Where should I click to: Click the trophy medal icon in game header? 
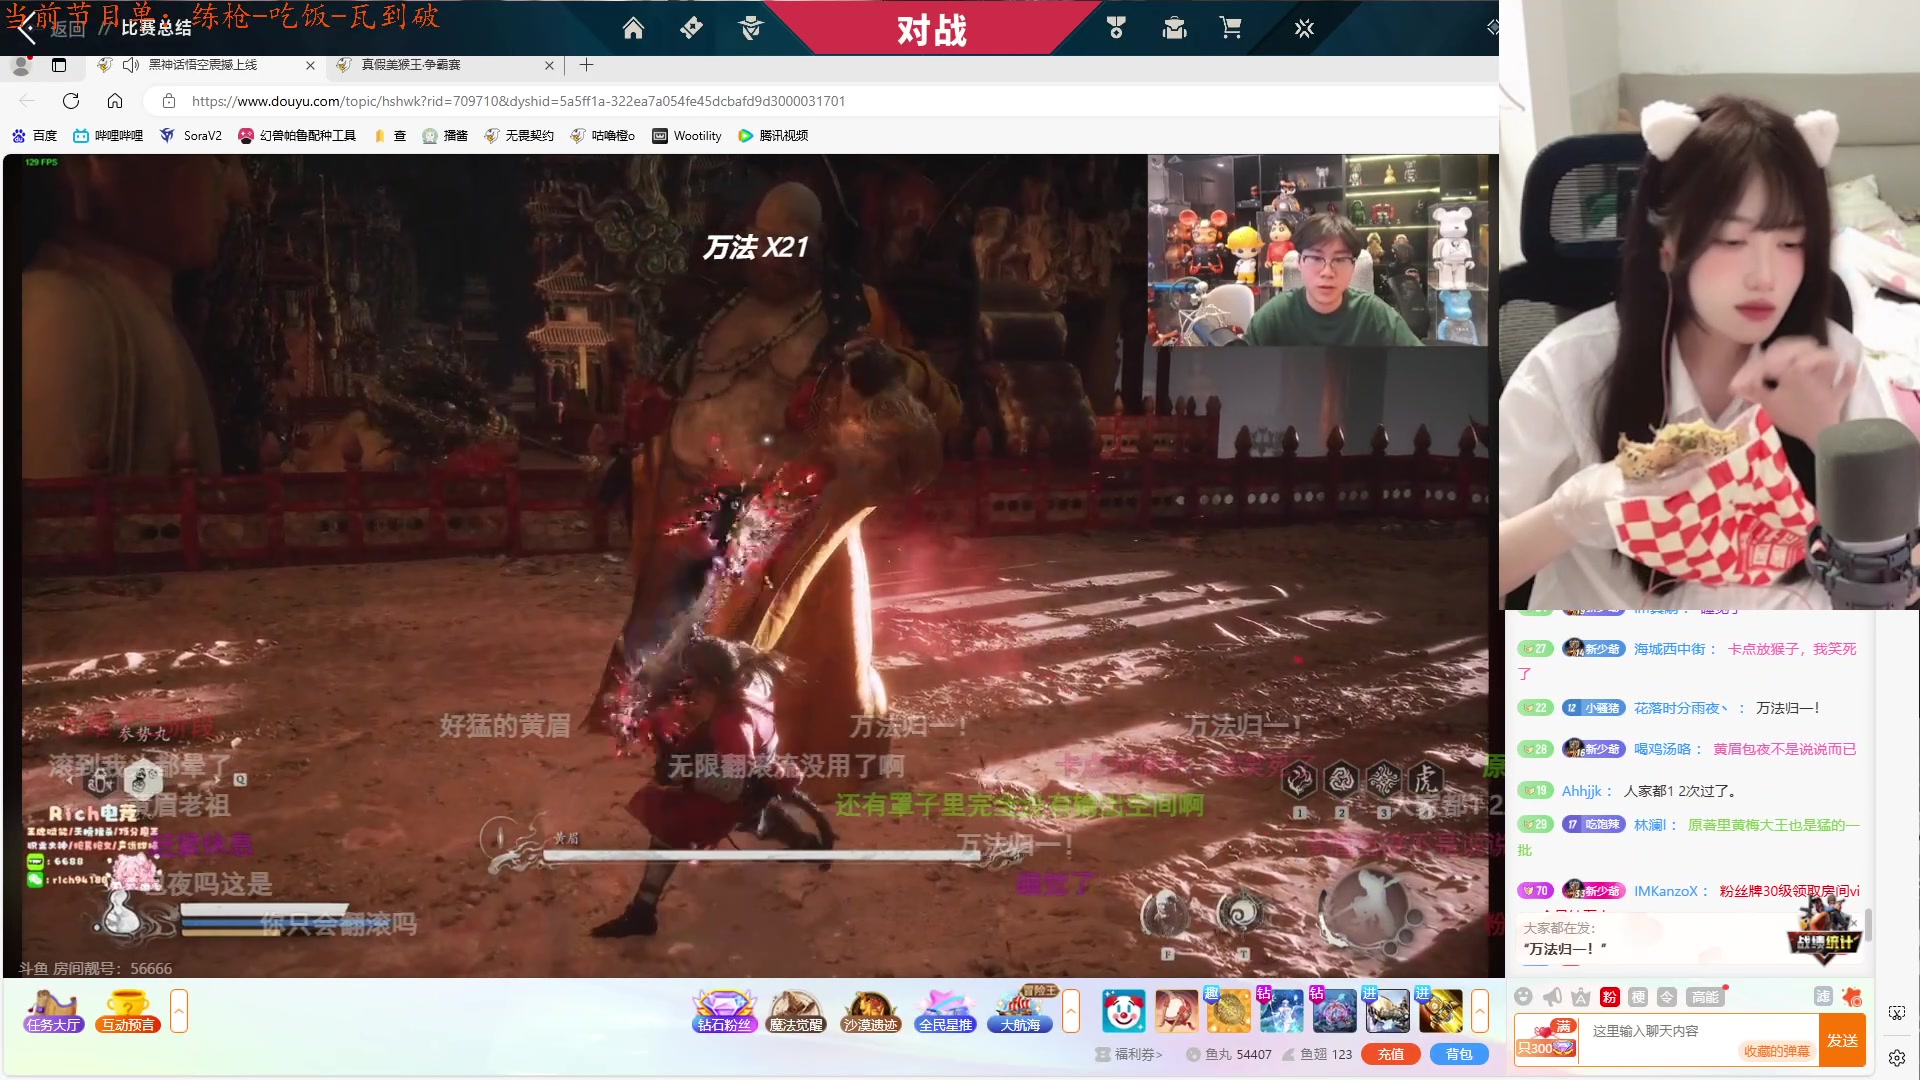coord(1116,28)
